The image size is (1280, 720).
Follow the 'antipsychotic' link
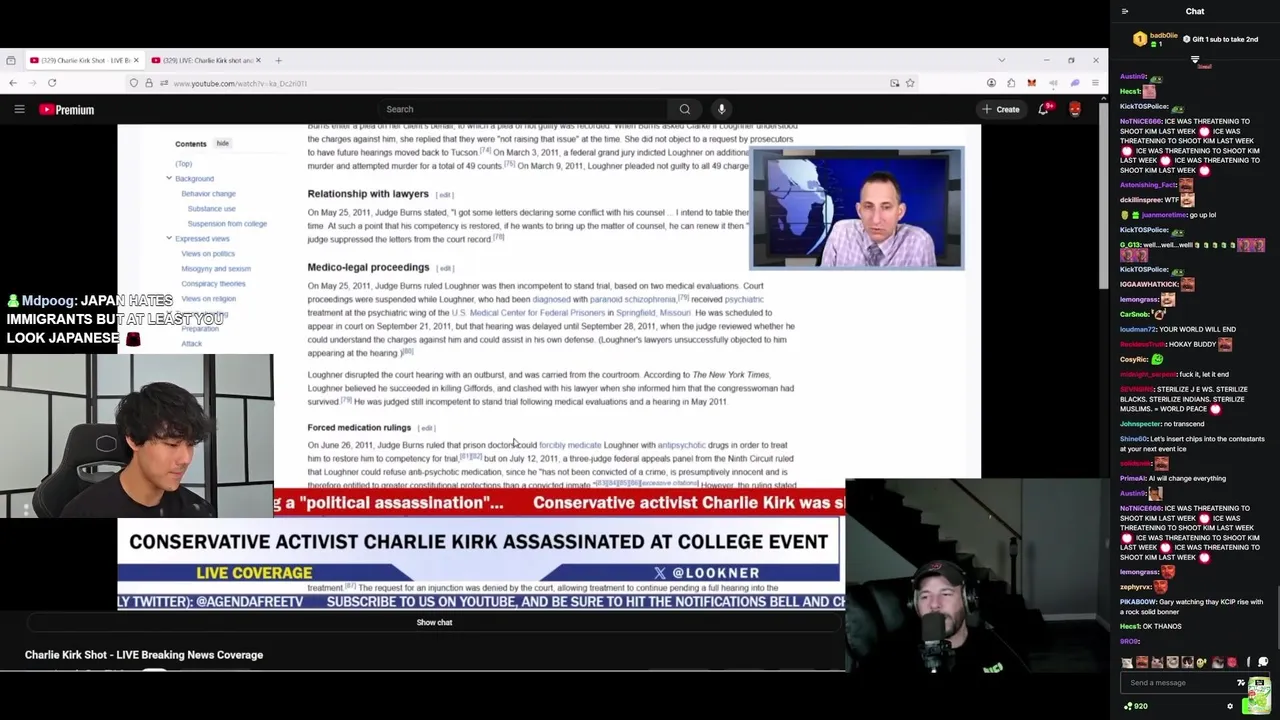(681, 445)
